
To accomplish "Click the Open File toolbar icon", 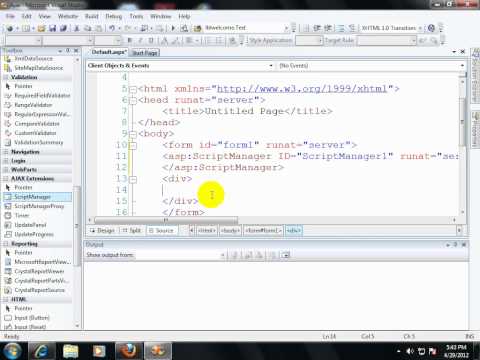I will pyautogui.click(x=41, y=28).
